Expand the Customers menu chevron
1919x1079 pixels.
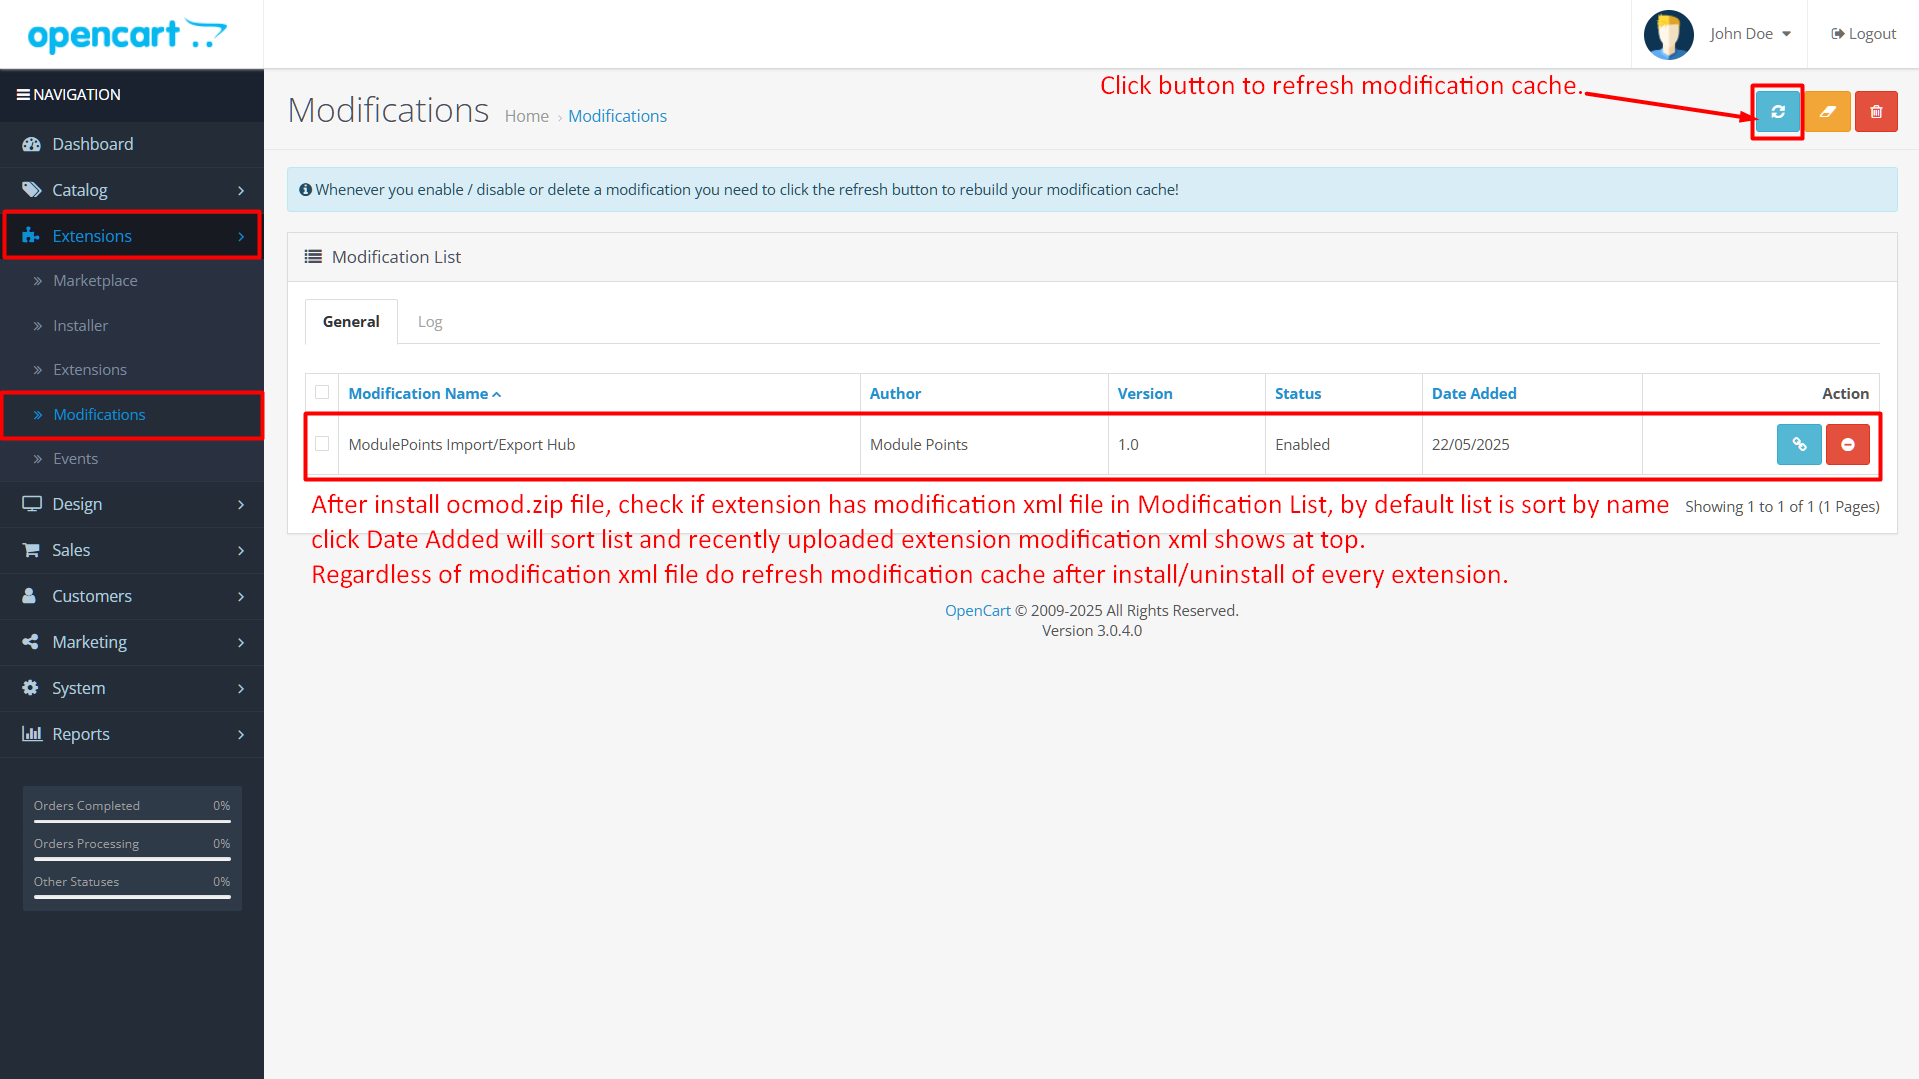tap(241, 597)
